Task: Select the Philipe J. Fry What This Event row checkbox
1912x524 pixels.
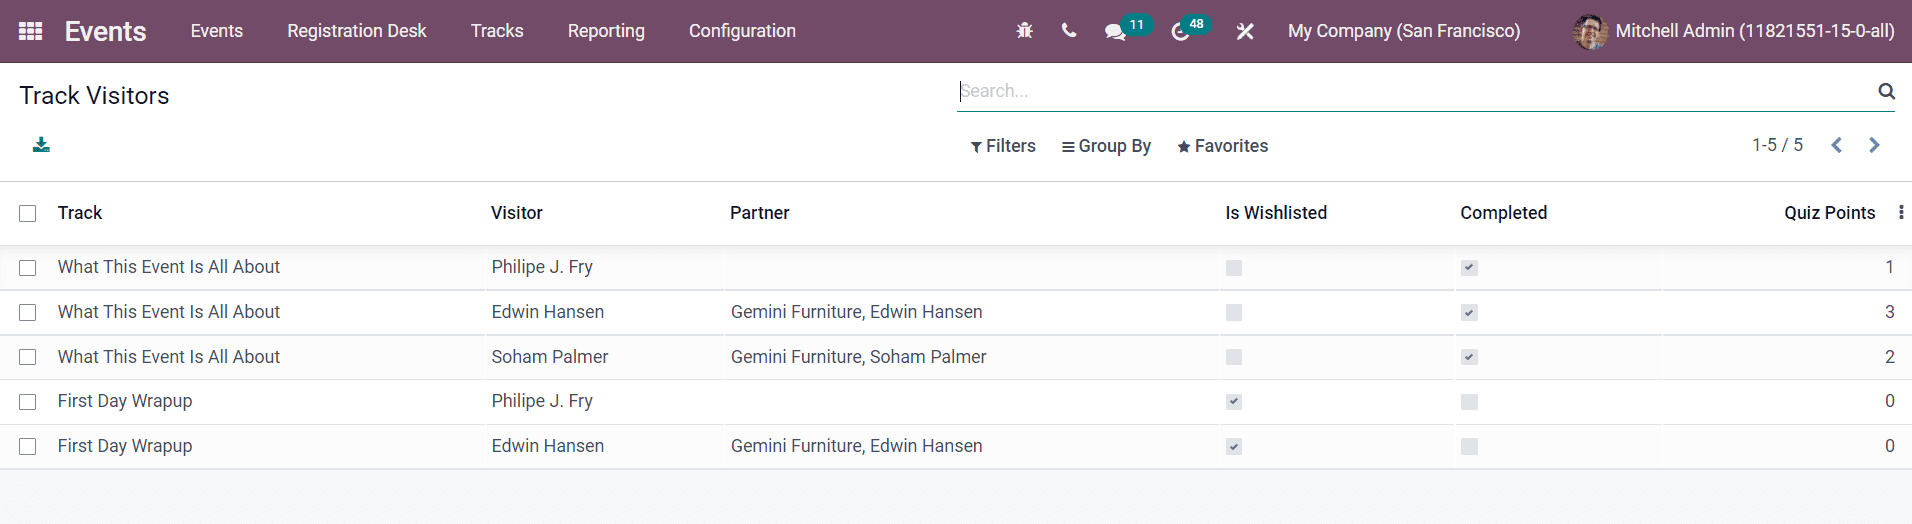Action: (x=28, y=268)
